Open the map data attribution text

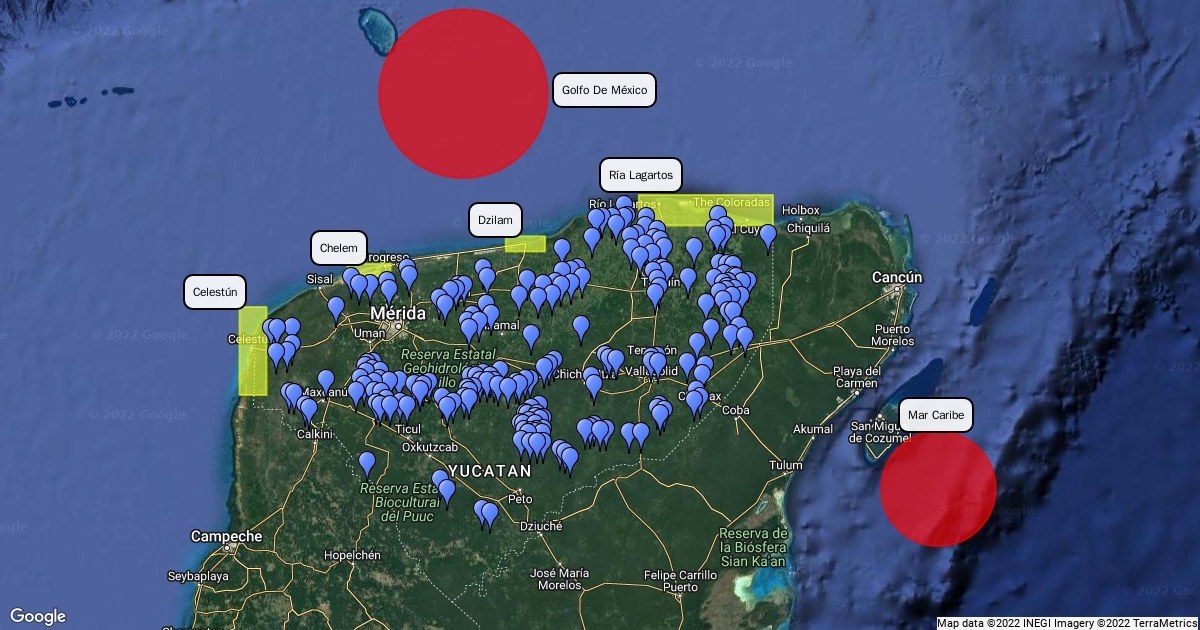click(x=1066, y=623)
